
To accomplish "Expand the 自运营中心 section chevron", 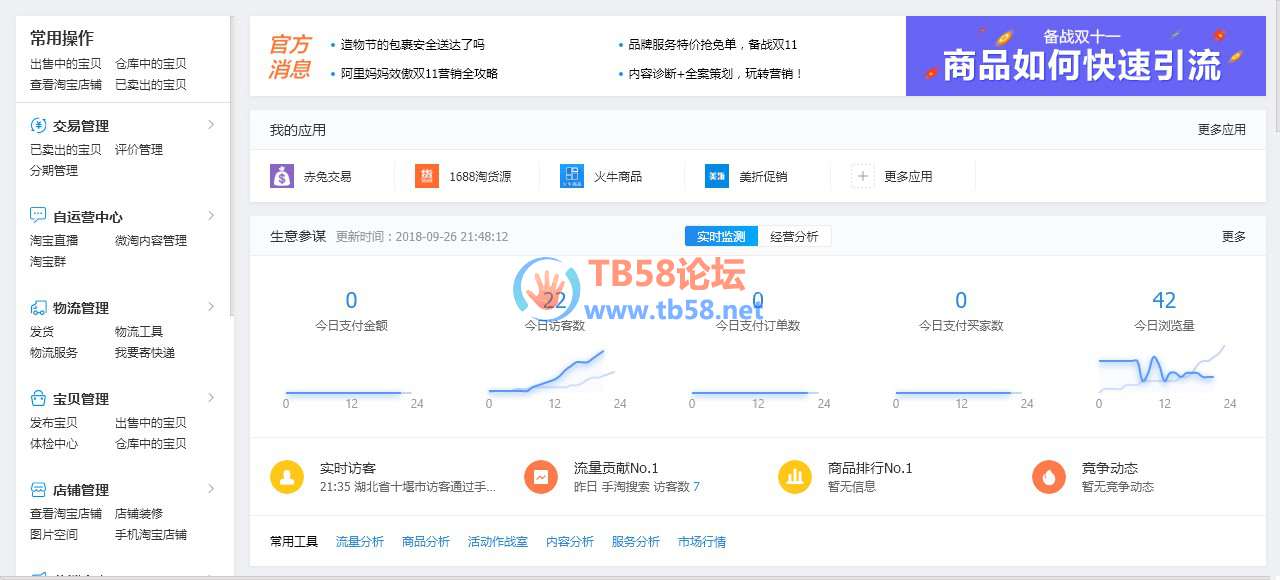I will point(211,215).
